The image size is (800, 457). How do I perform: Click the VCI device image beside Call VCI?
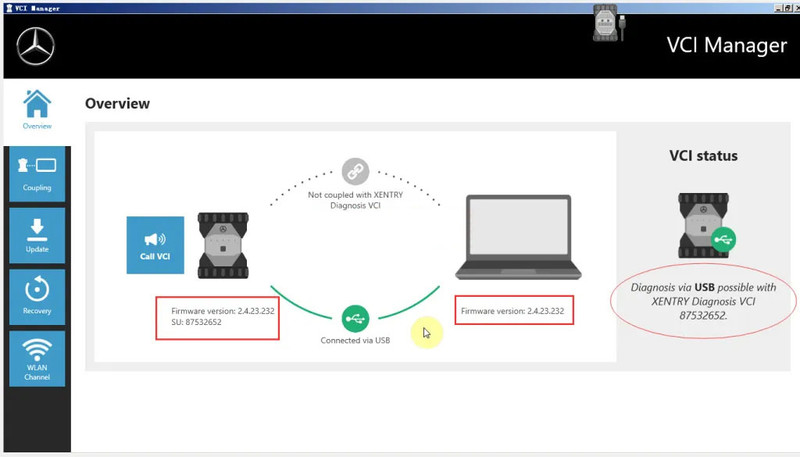(x=223, y=245)
